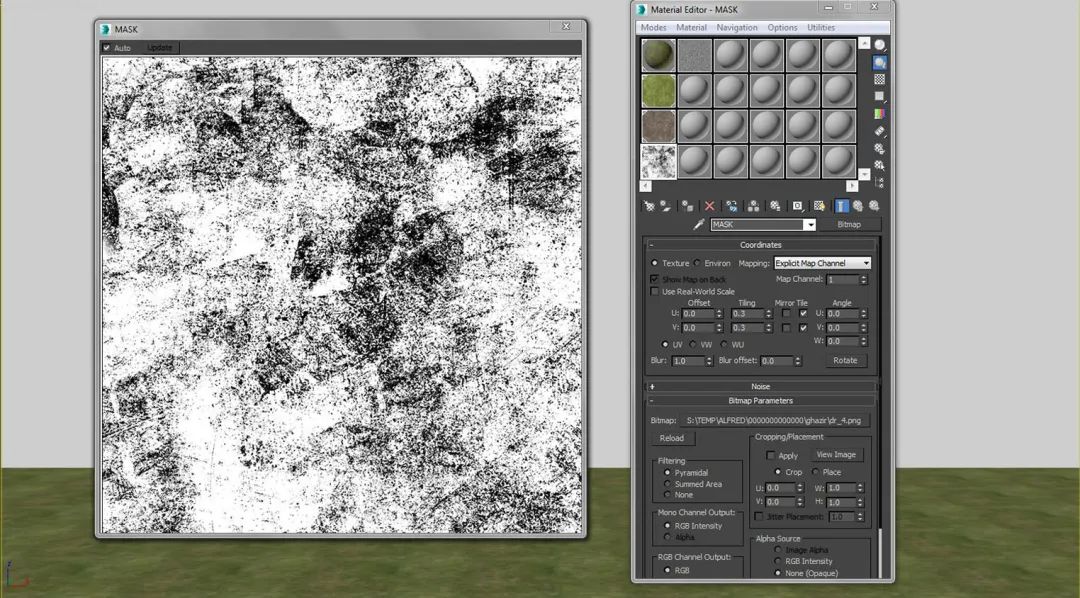Open the Navigation menu
This screenshot has height=598, width=1080.
737,28
